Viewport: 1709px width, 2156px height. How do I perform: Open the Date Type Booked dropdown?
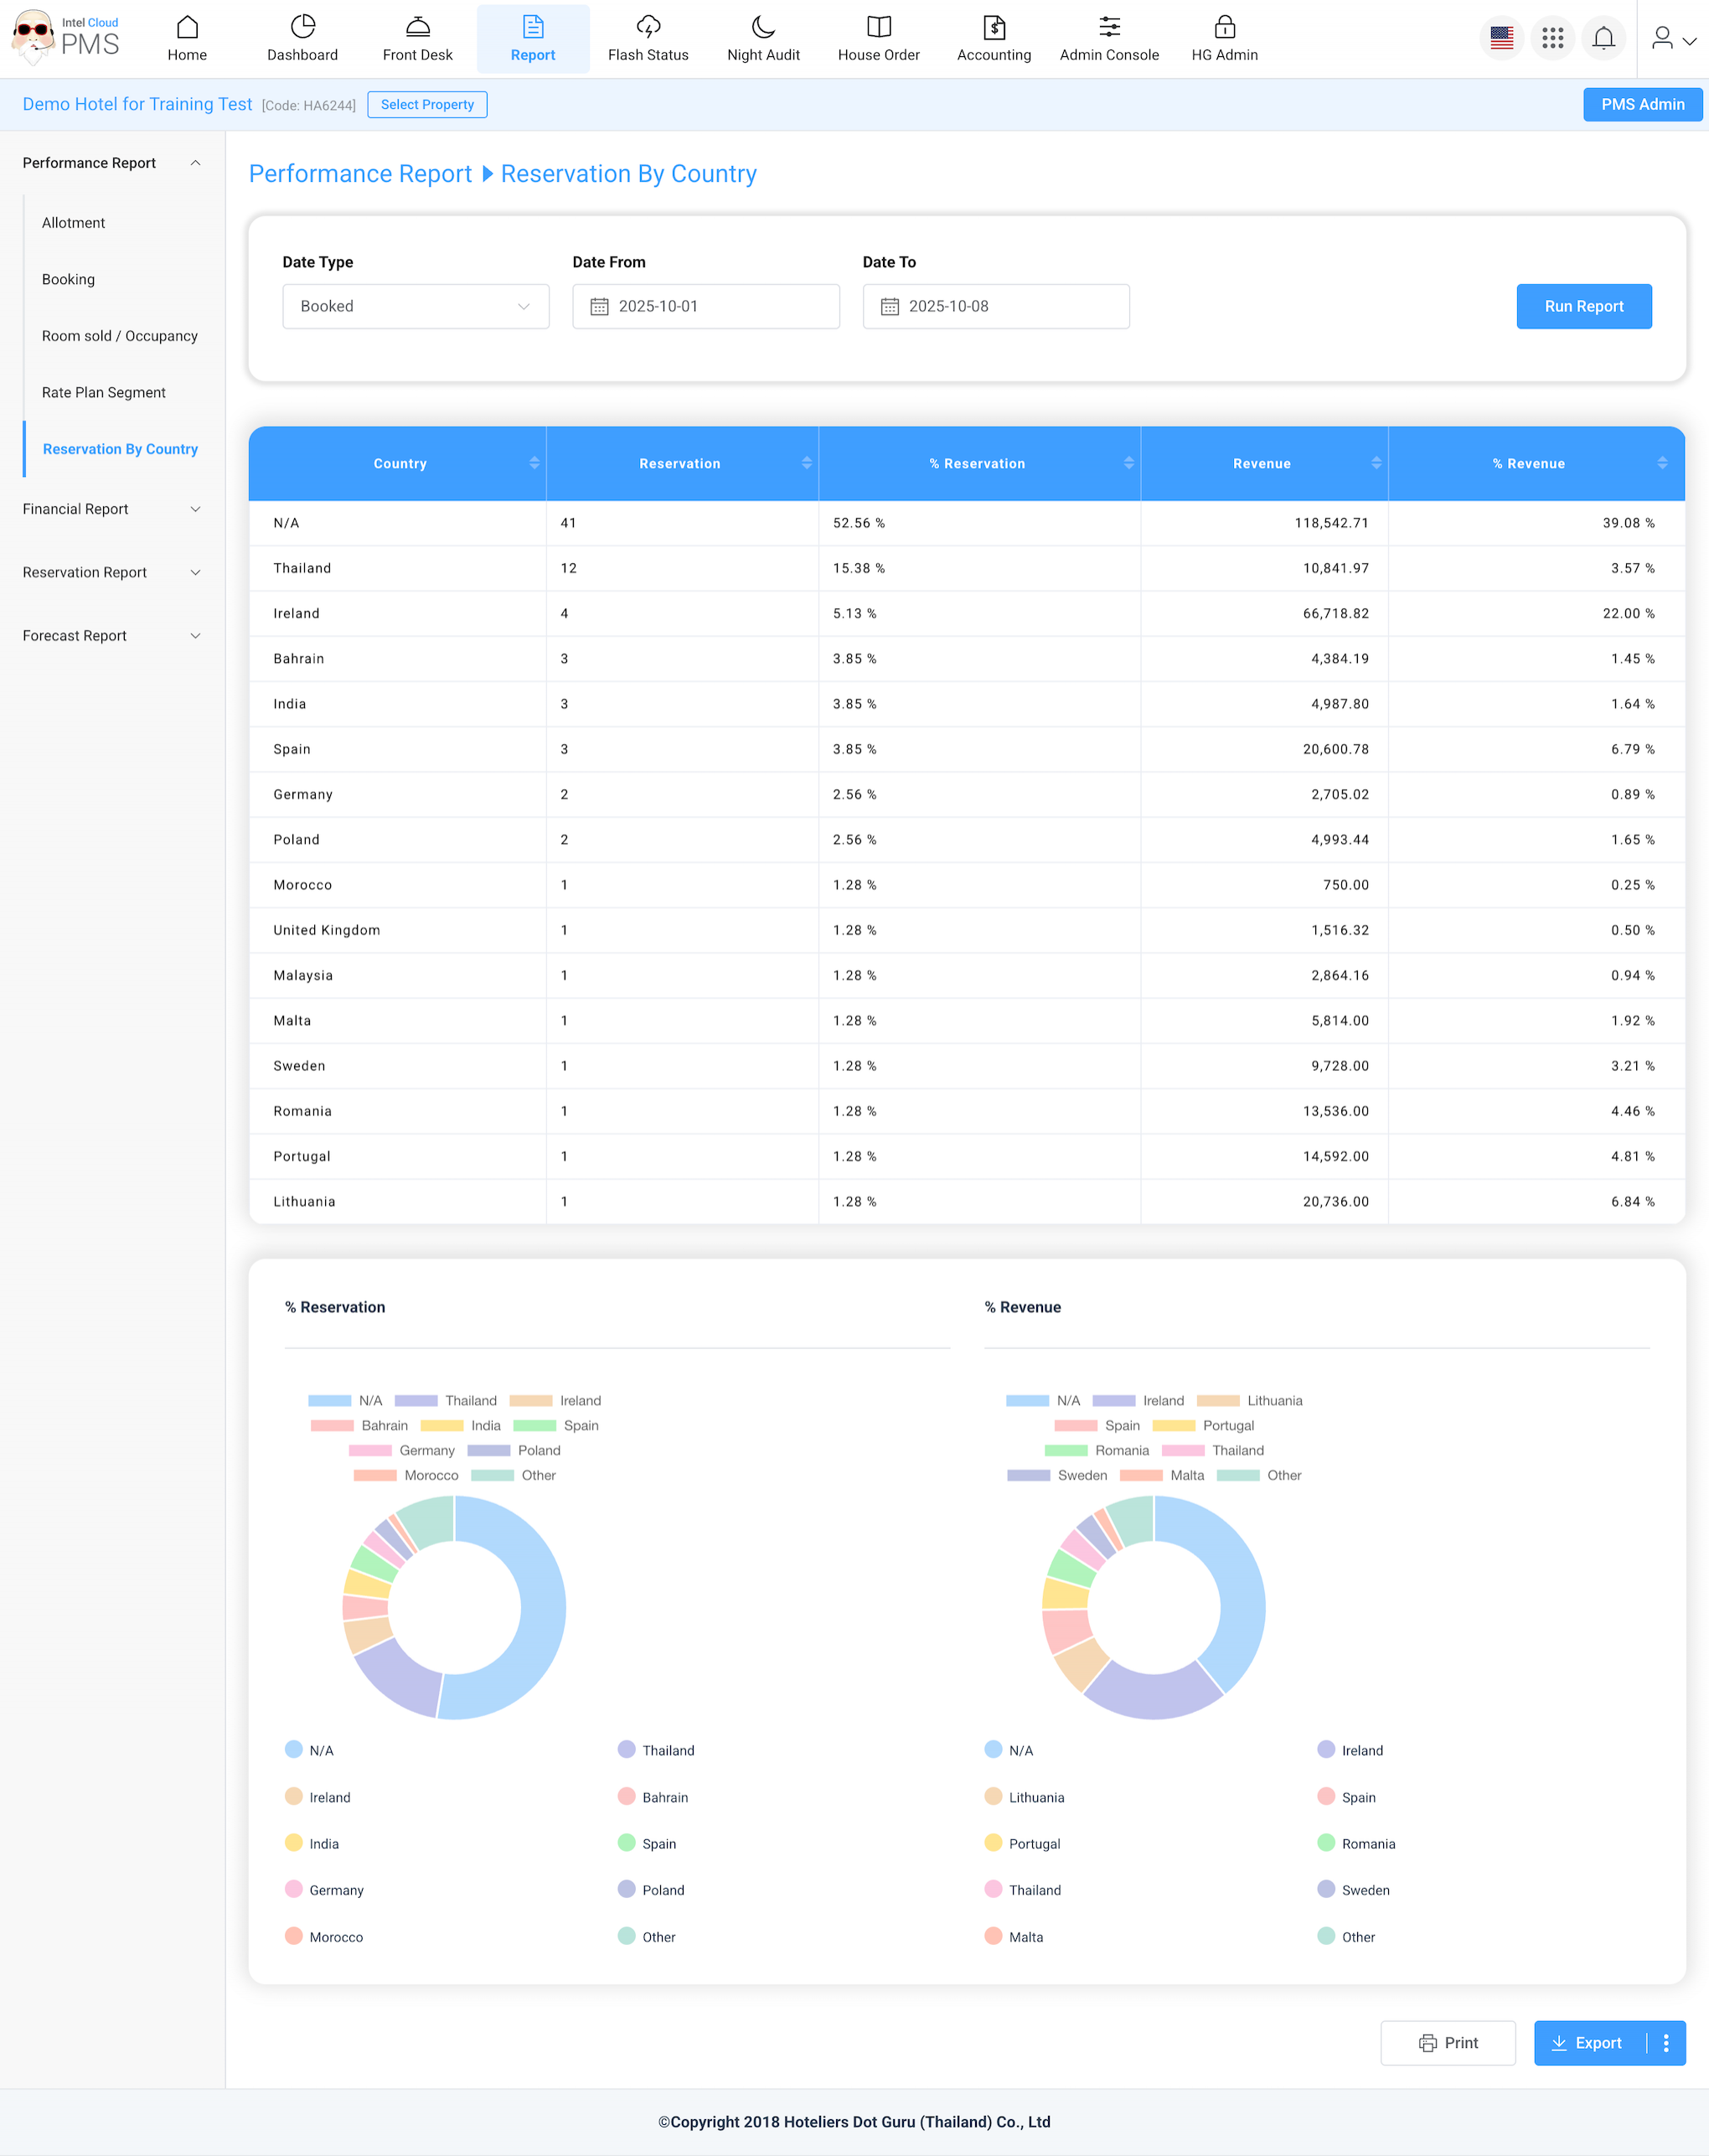(x=416, y=306)
